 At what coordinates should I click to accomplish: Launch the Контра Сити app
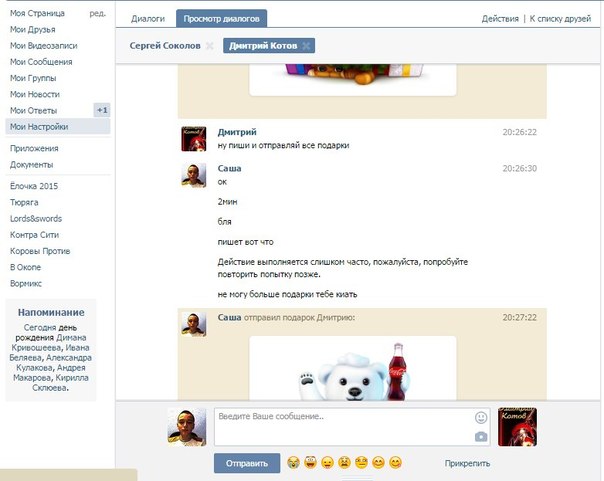click(35, 235)
